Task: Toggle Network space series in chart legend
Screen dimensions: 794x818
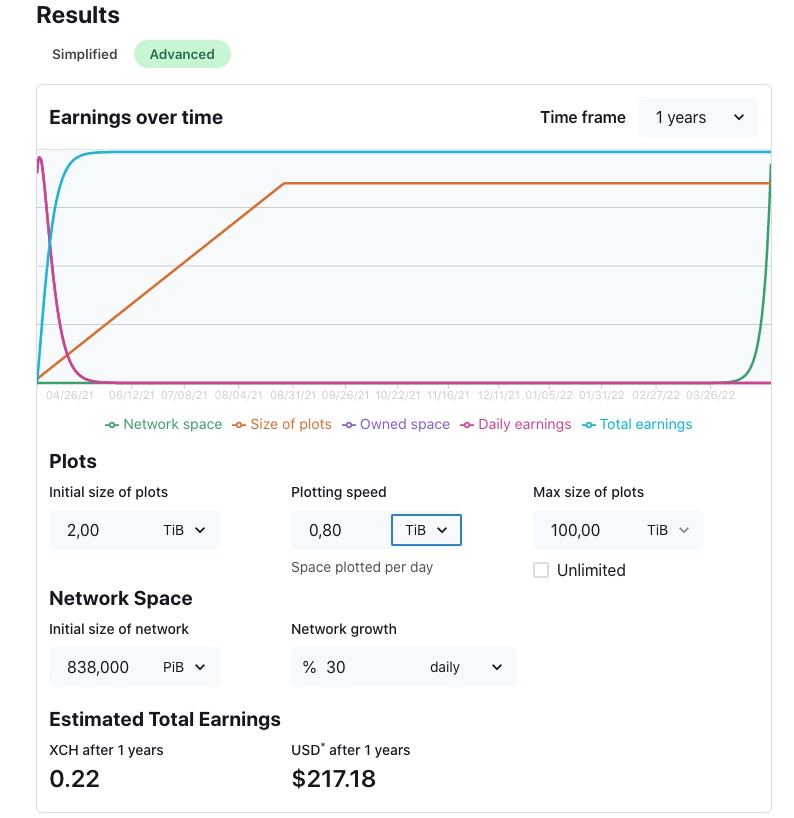Action: [163, 424]
